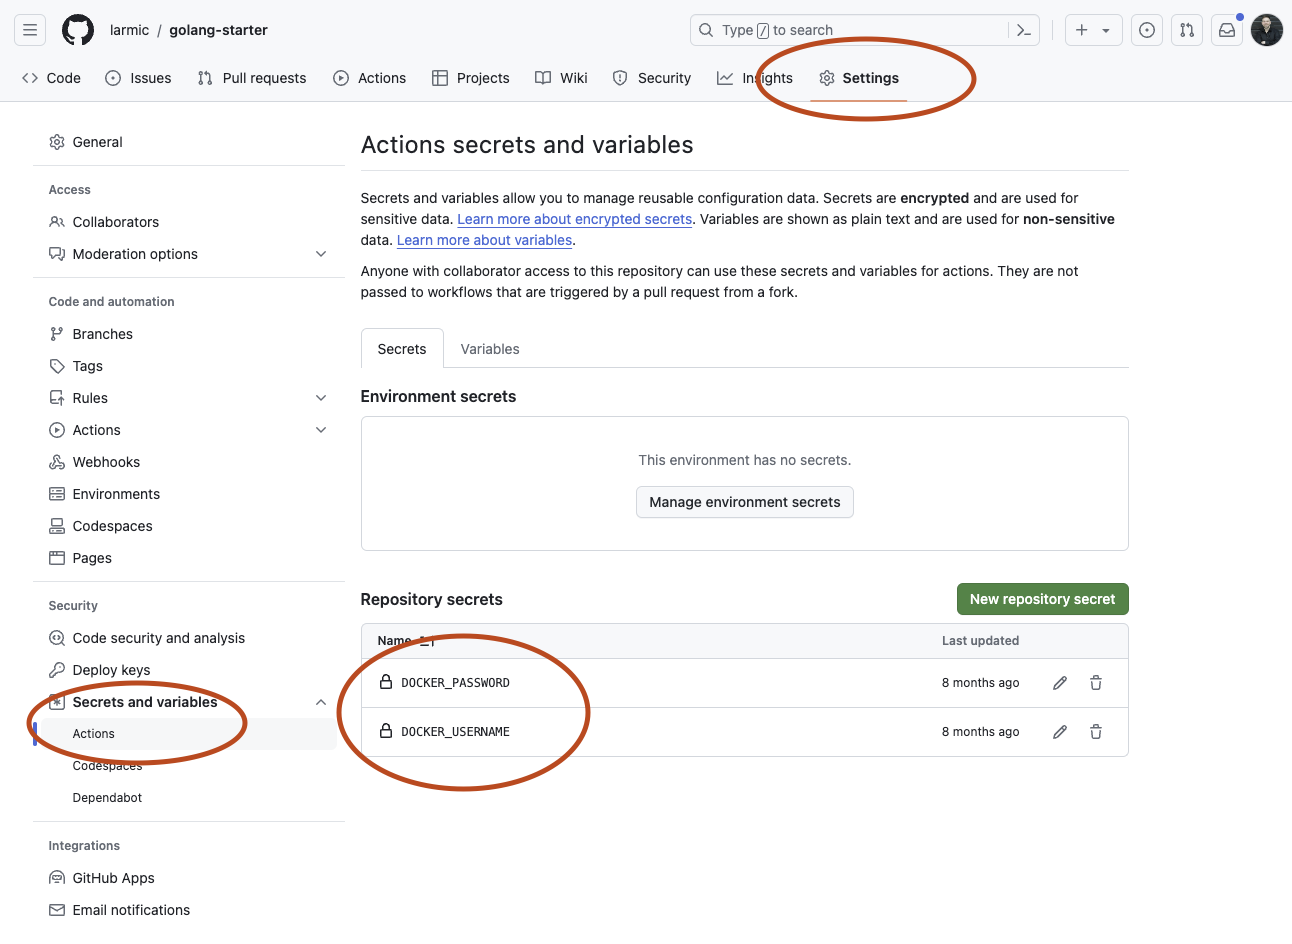The image size is (1292, 944).
Task: Expand the Rules chevron
Action: click(321, 398)
